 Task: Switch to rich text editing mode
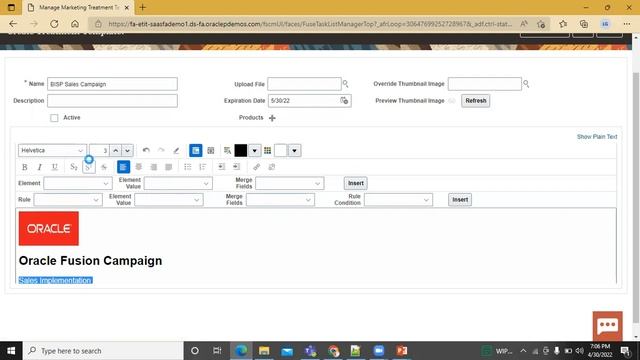click(196, 151)
